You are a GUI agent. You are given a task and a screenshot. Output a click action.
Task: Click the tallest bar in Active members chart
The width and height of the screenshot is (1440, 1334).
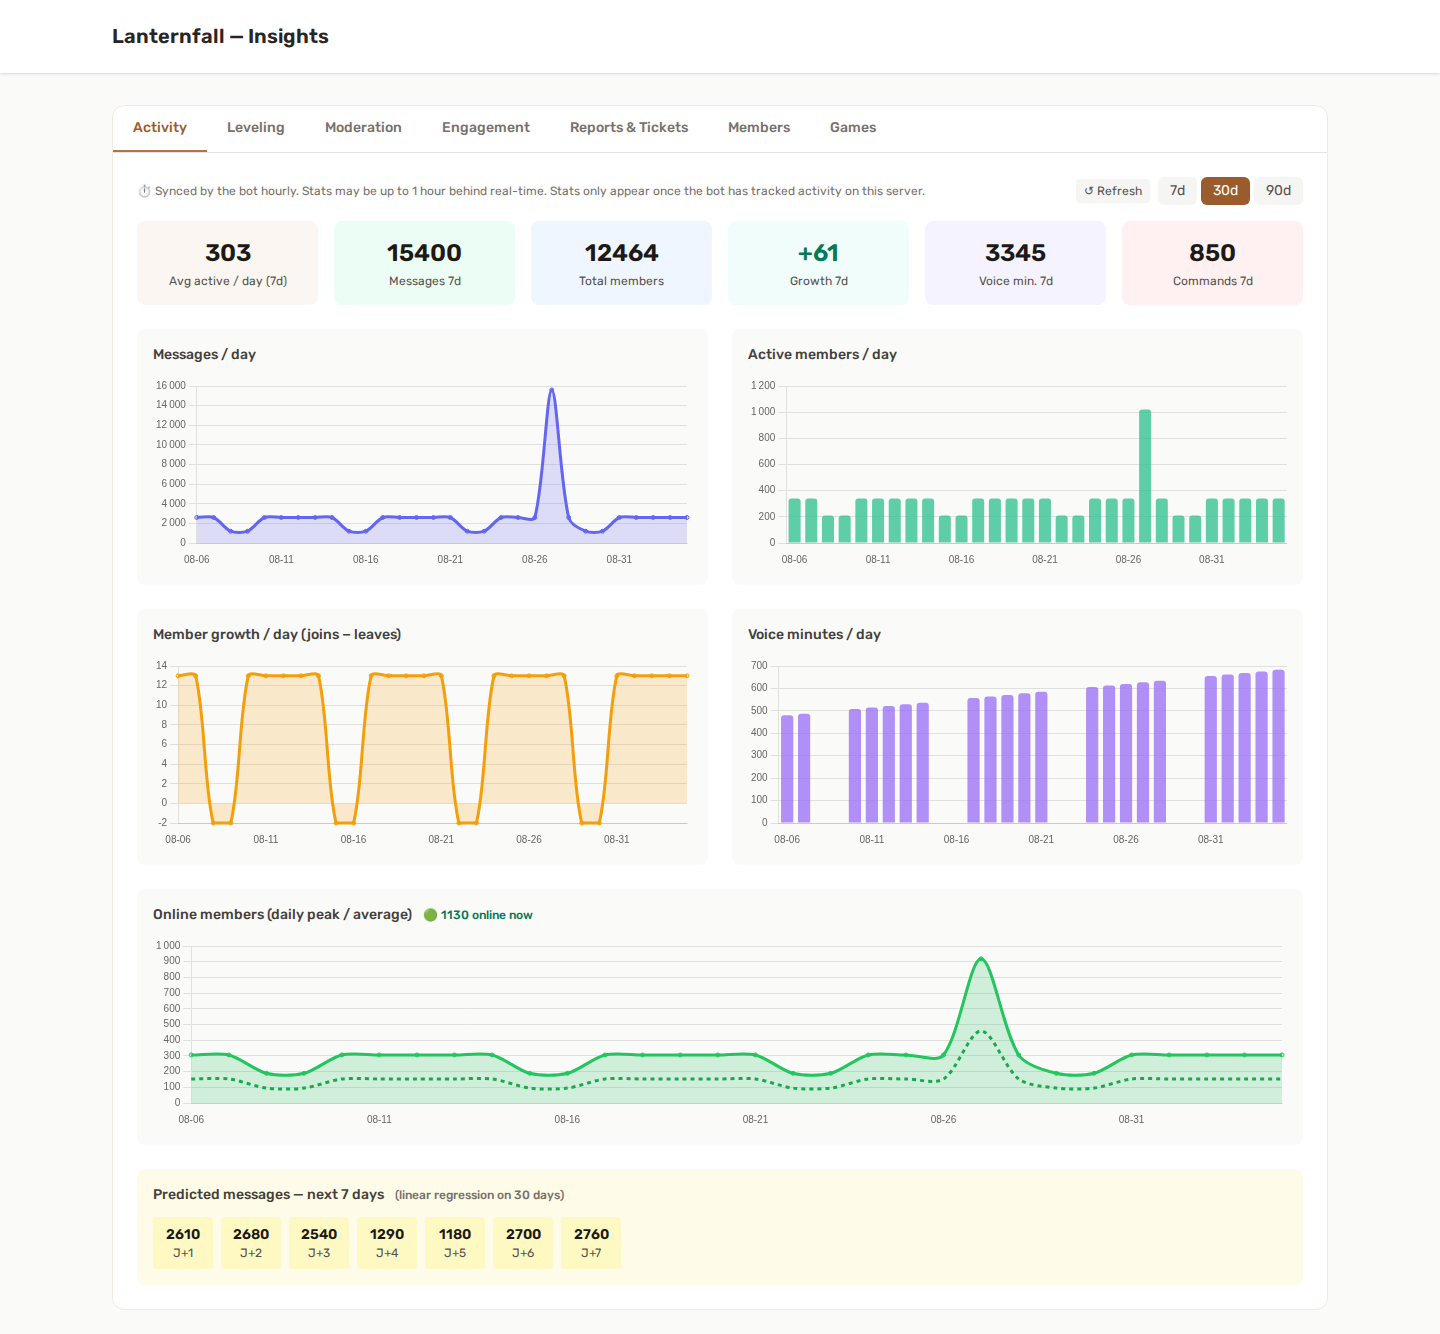coord(1145,476)
